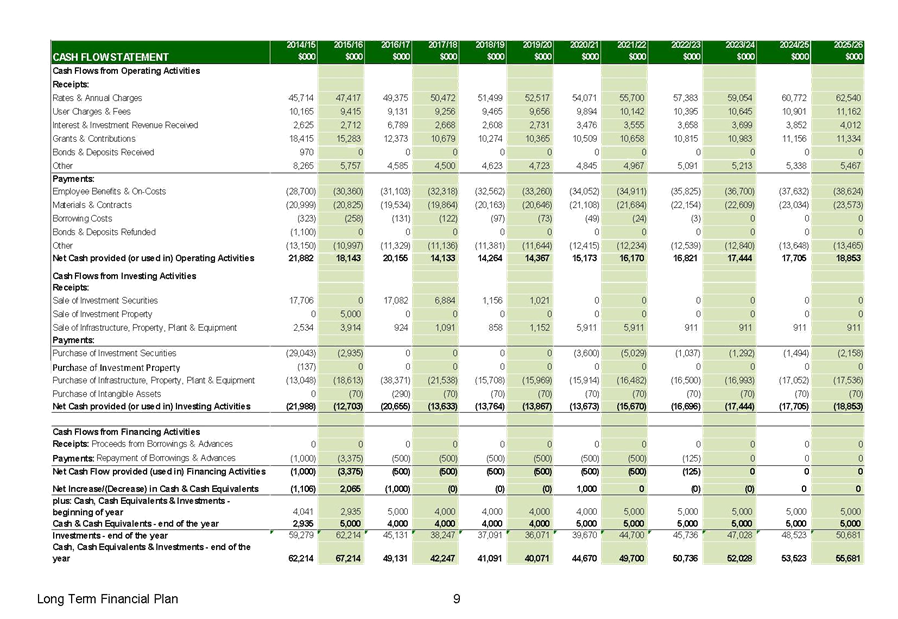Viewport: 898px width, 619px height.
Task: Click page number 9 in the footer
Action: pos(455,599)
